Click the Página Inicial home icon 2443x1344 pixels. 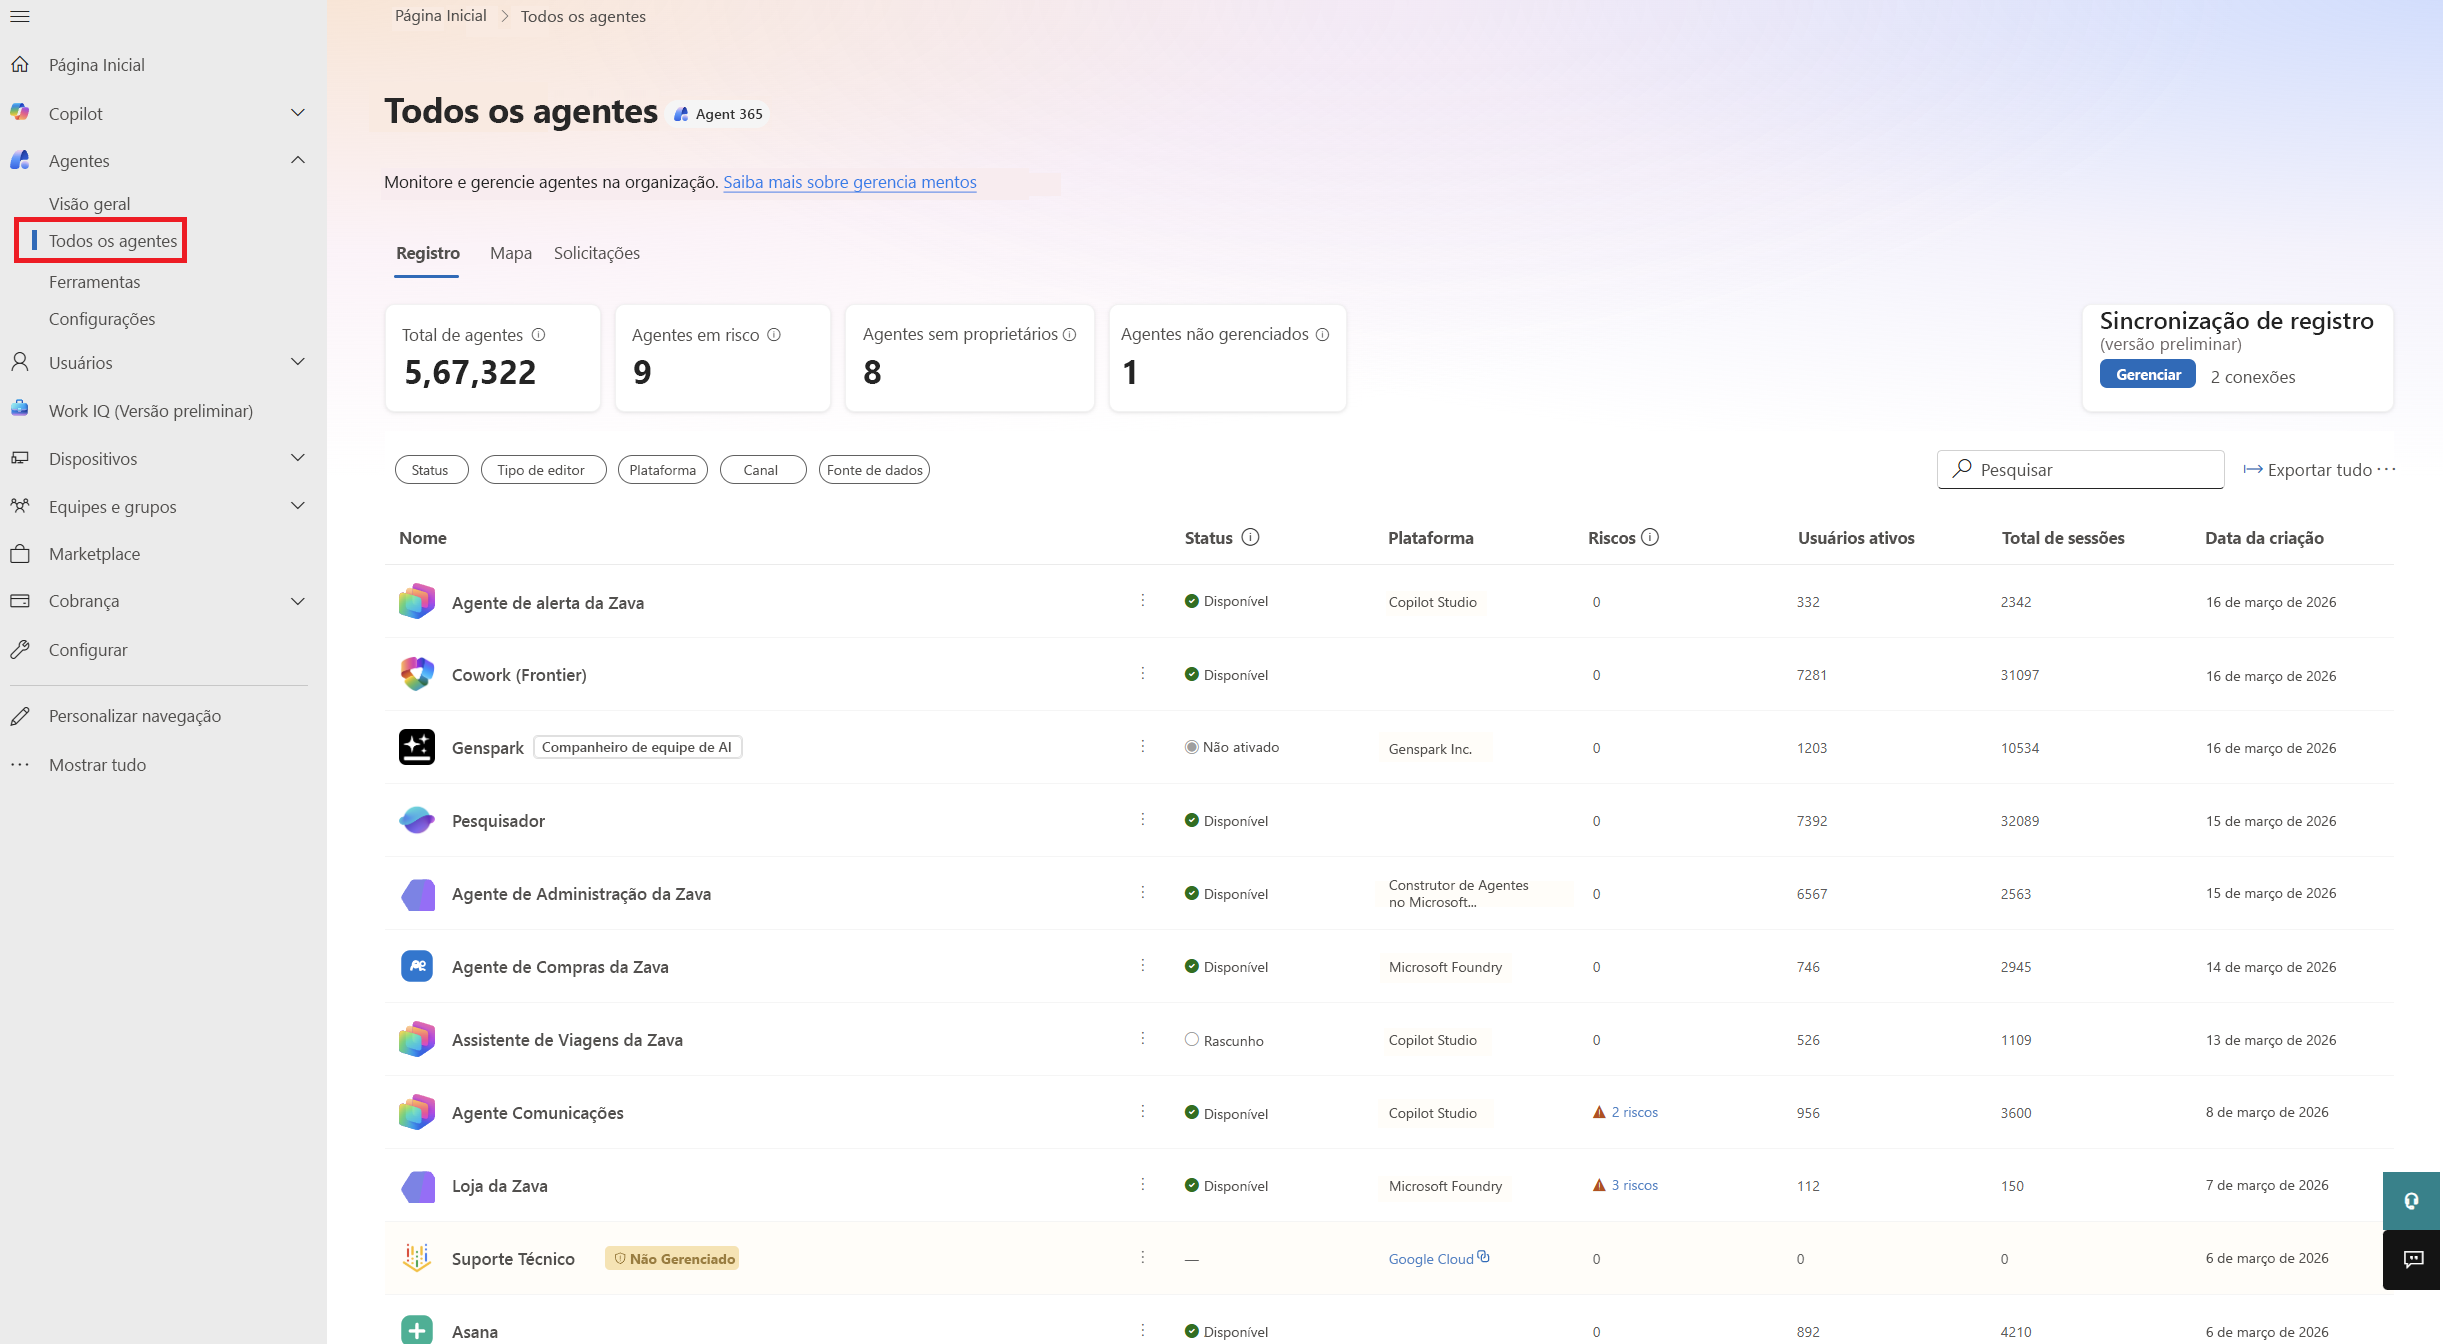point(20,65)
